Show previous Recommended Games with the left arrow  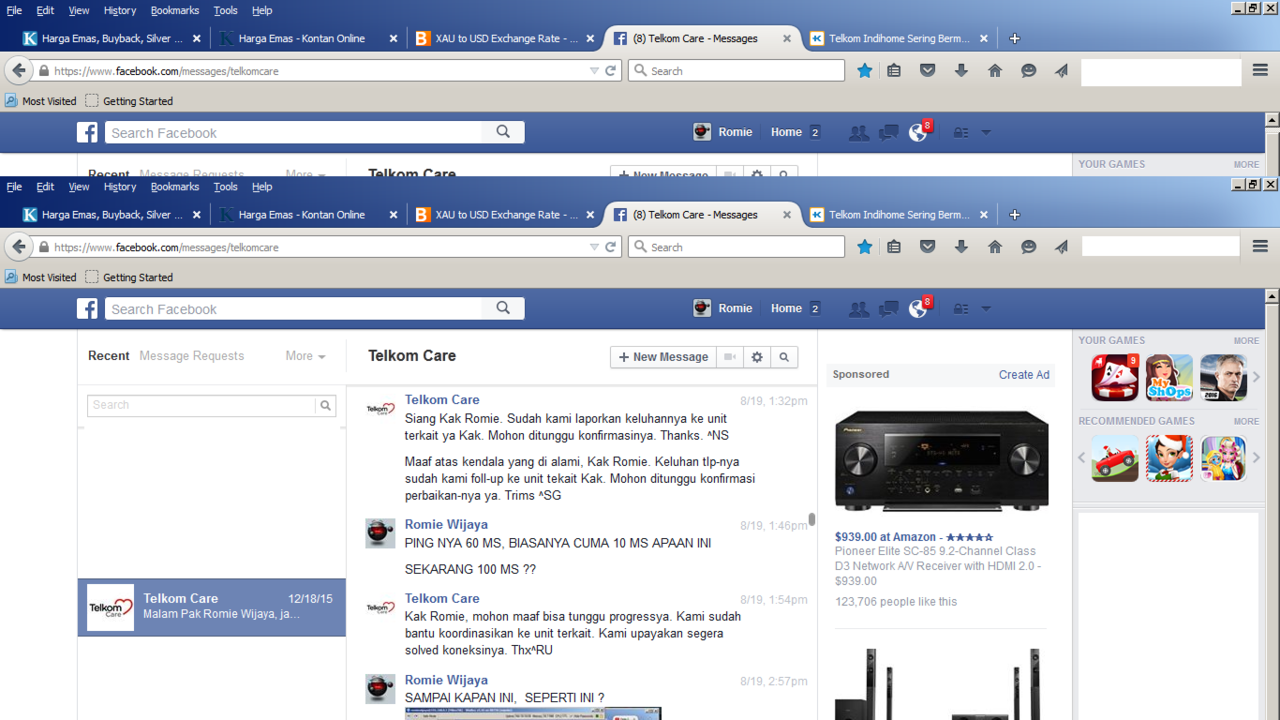pyautogui.click(x=1082, y=458)
